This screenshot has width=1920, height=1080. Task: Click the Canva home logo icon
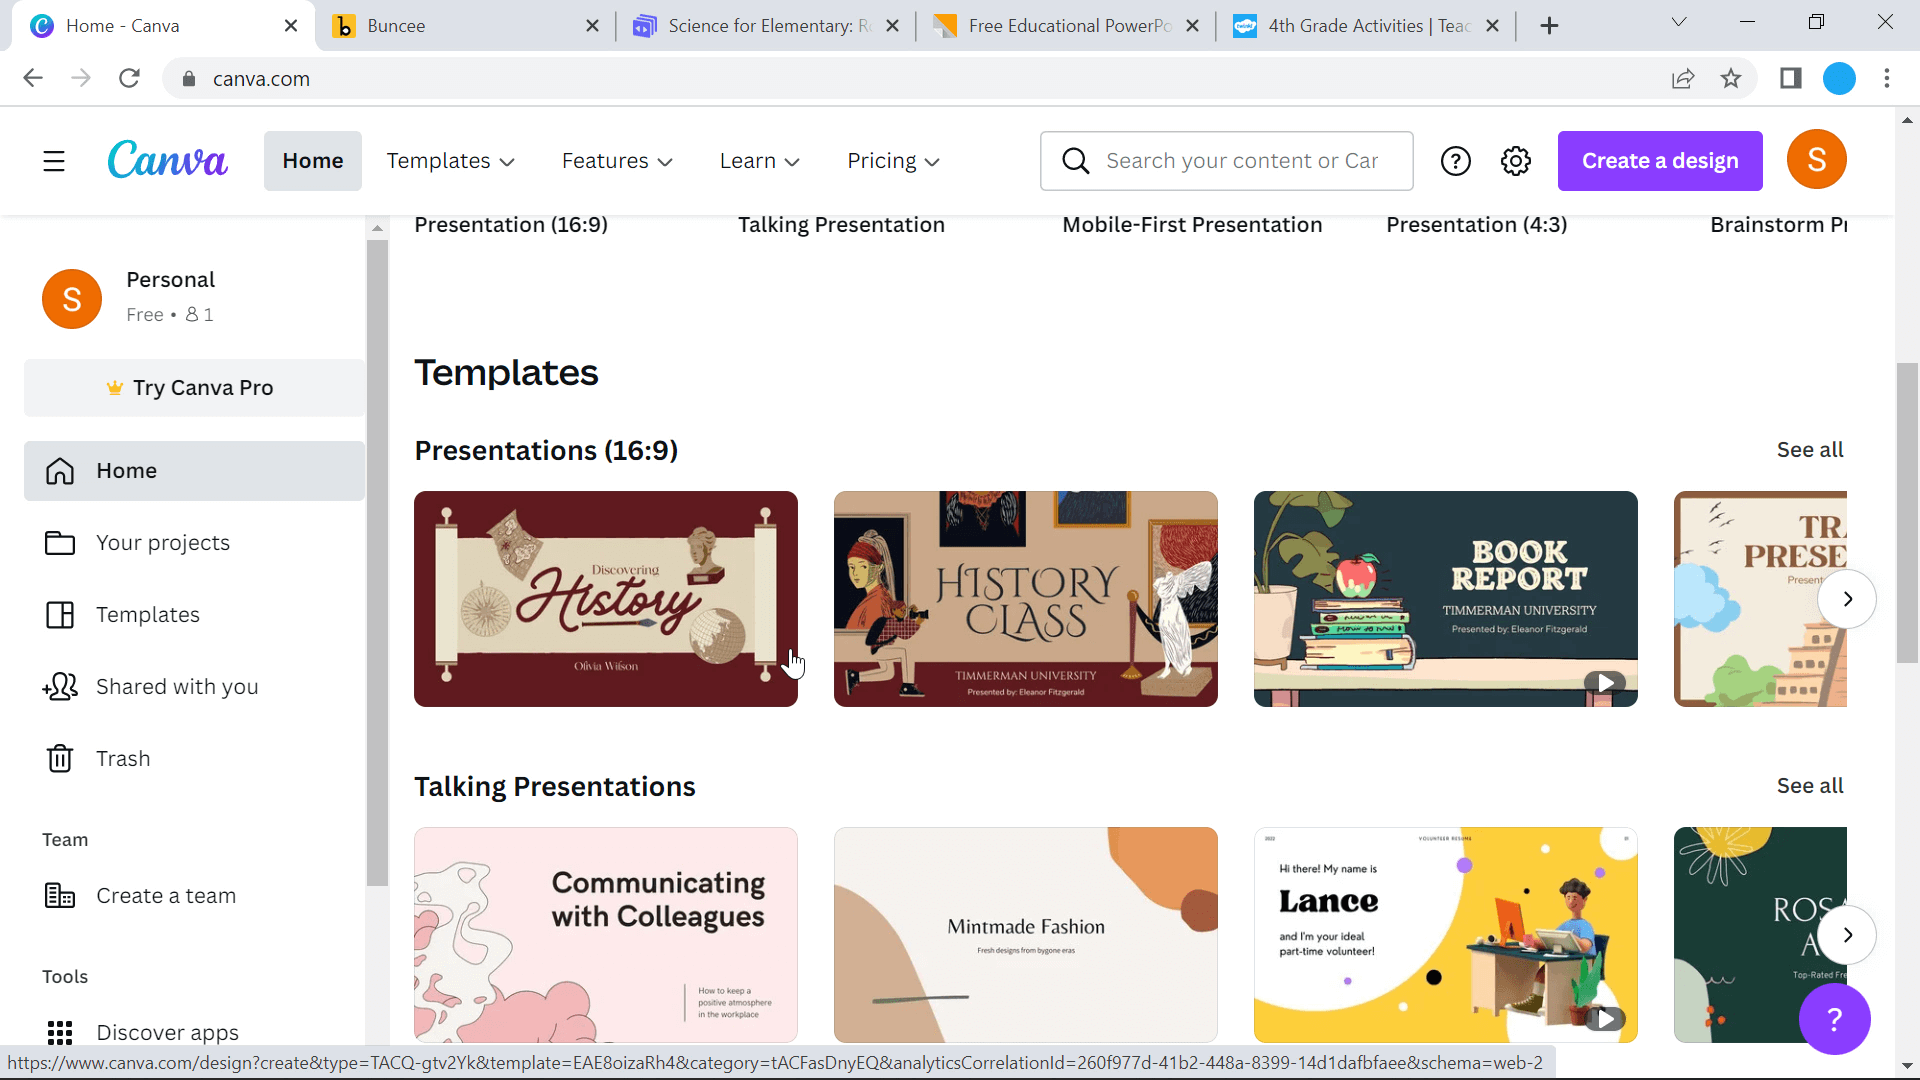[169, 161]
